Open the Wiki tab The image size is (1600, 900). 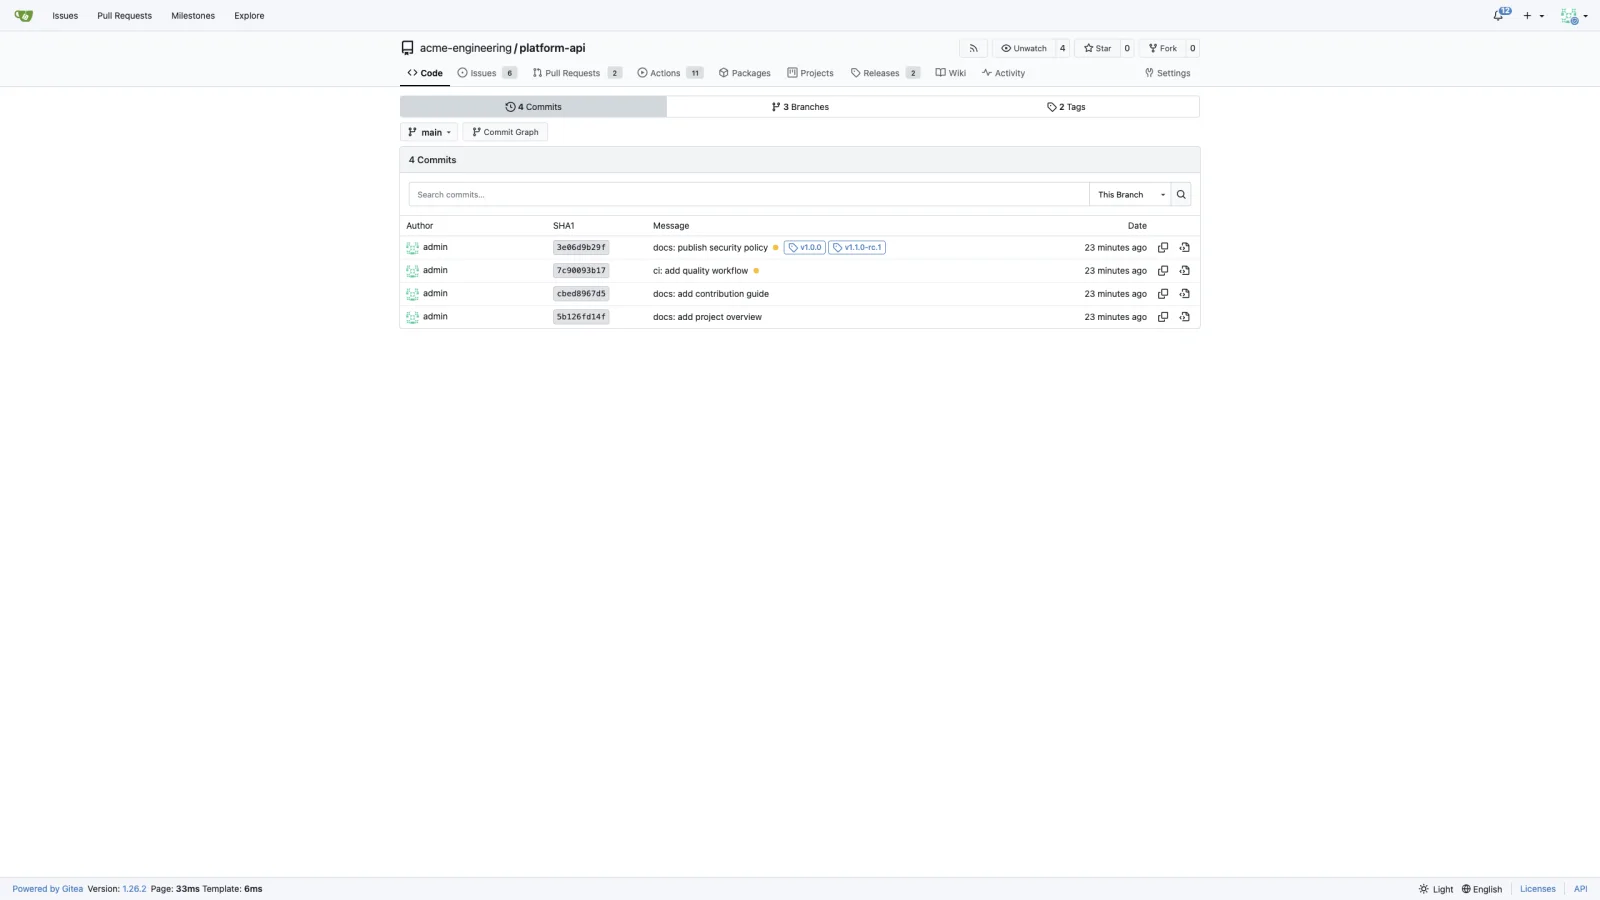click(950, 73)
